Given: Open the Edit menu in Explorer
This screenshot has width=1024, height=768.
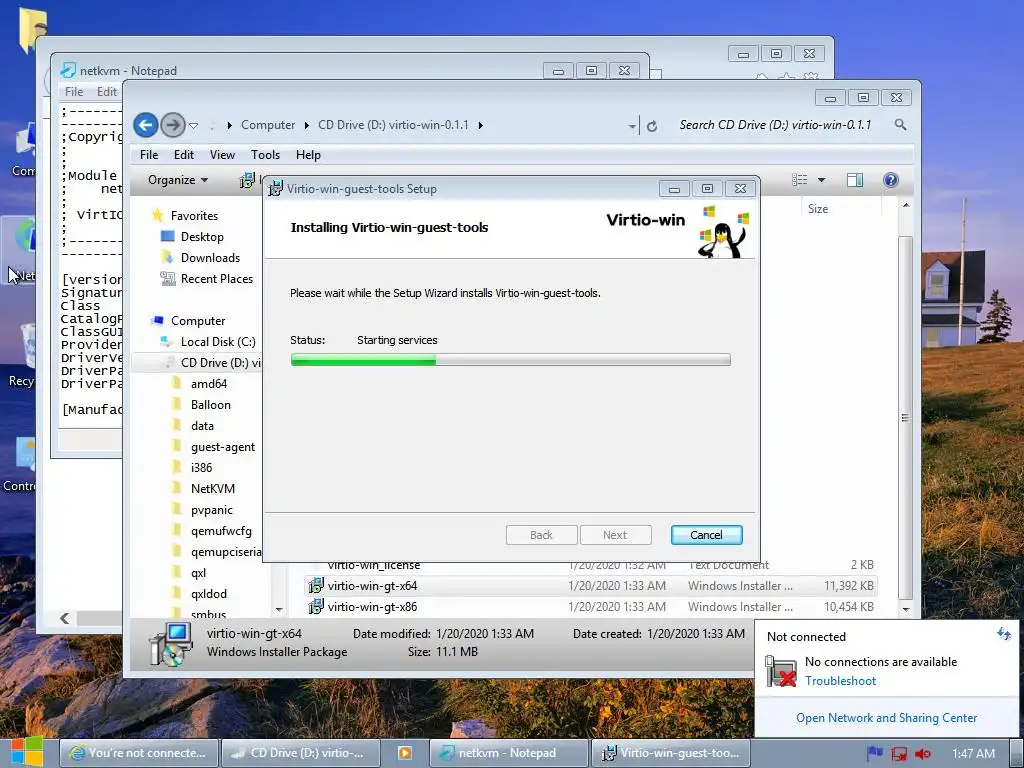Looking at the screenshot, I should point(184,155).
